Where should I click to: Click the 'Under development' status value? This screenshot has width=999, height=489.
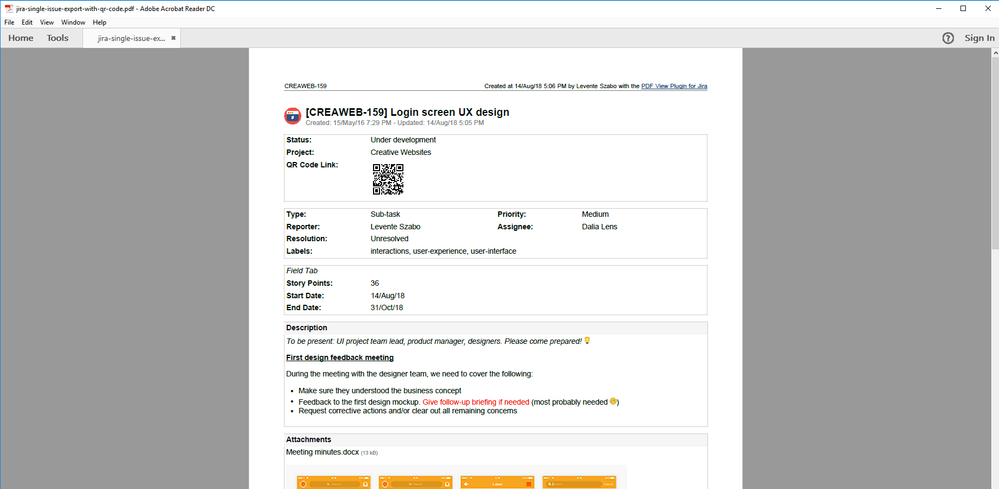click(x=403, y=140)
